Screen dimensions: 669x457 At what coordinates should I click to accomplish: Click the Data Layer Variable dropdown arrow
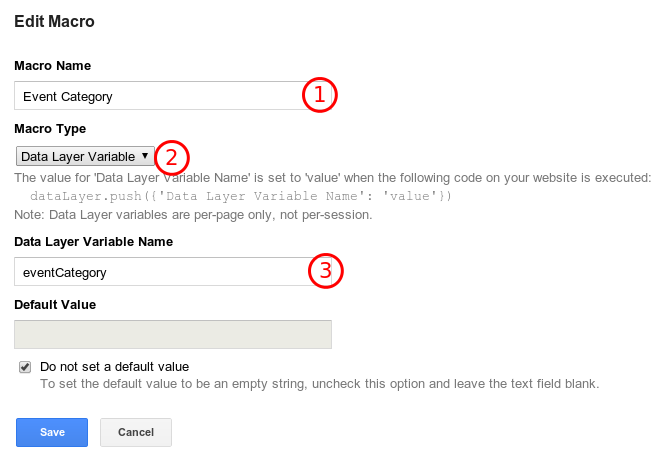click(x=146, y=156)
